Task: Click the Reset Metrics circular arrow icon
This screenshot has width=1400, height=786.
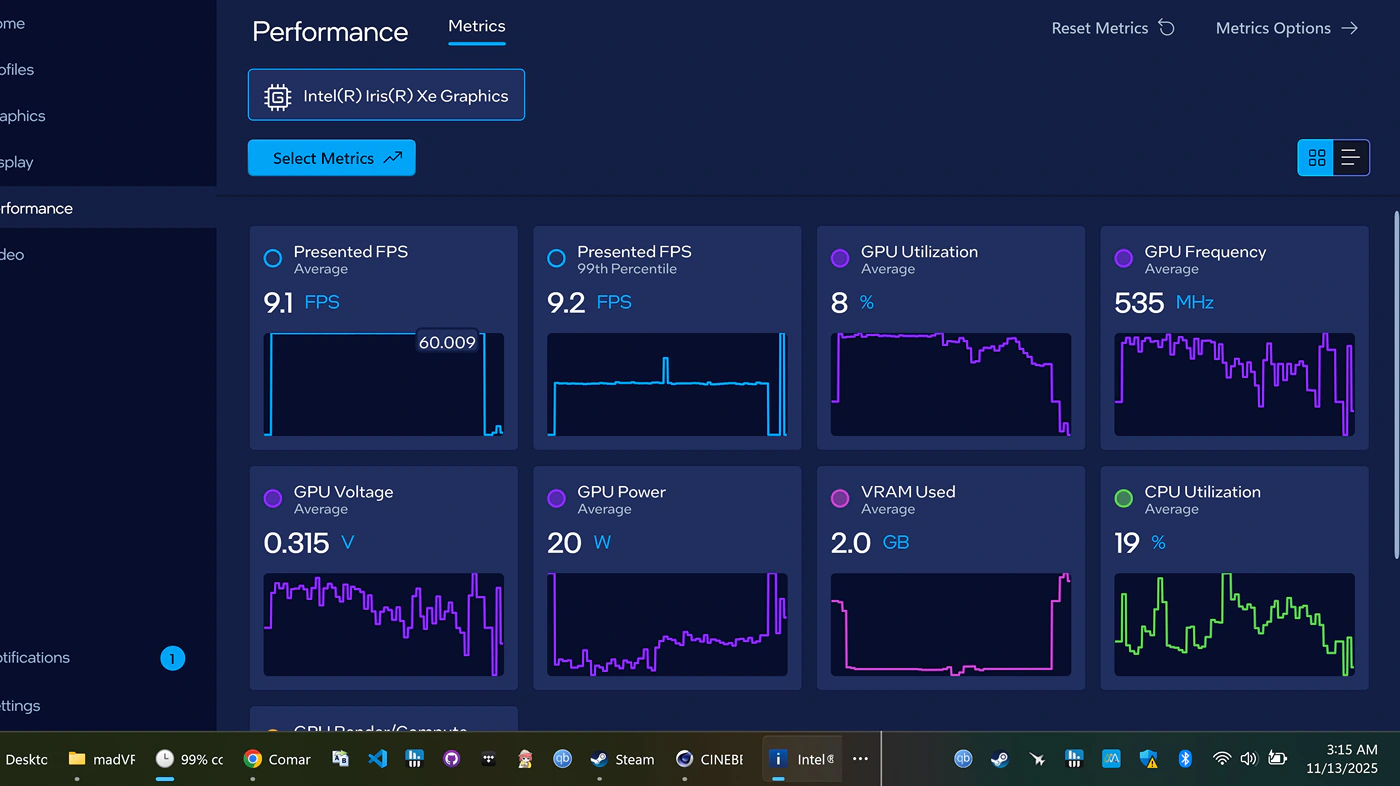Action: pyautogui.click(x=1166, y=28)
